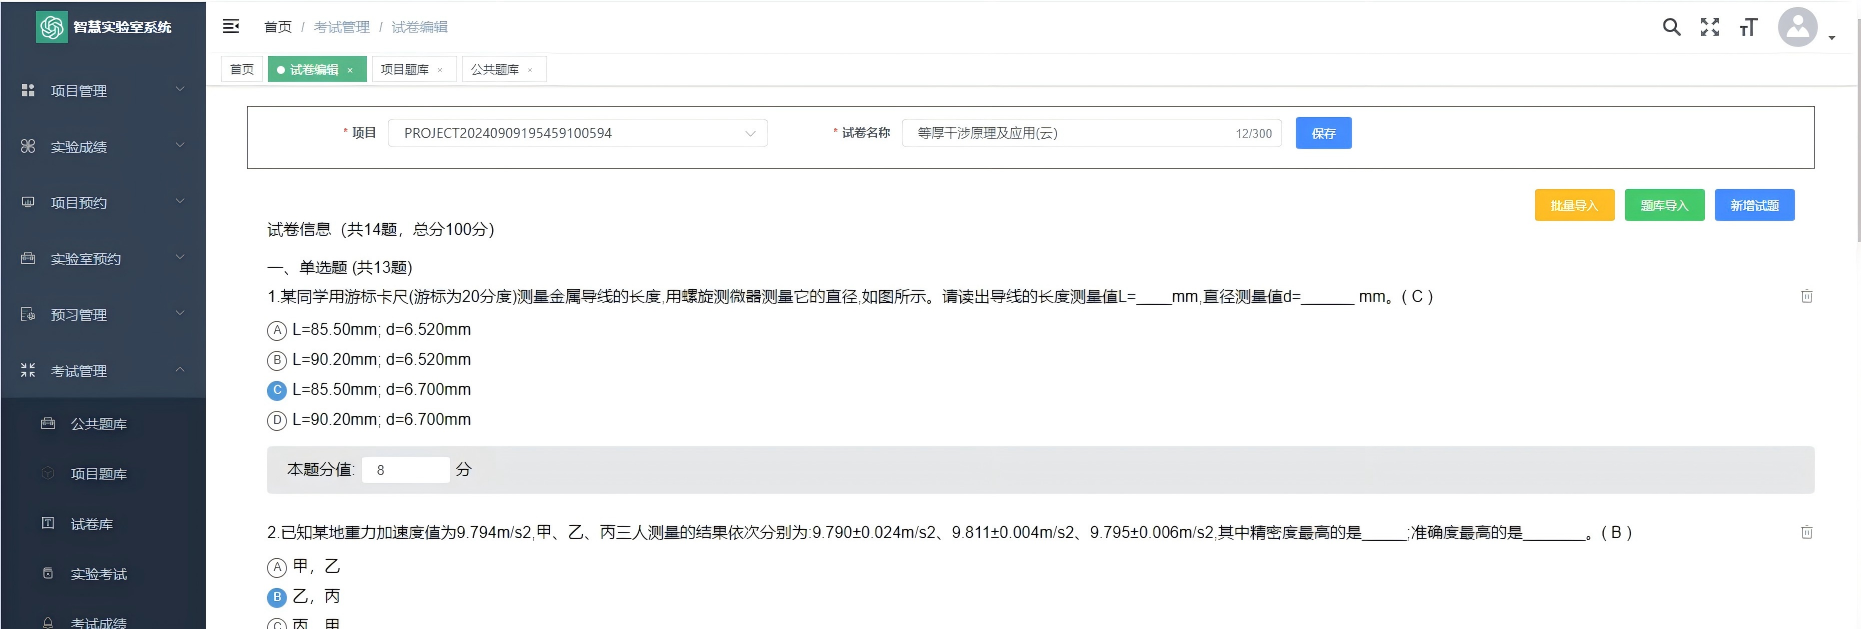Click the 一、单选题 (共13题) section heading

pos(340,267)
